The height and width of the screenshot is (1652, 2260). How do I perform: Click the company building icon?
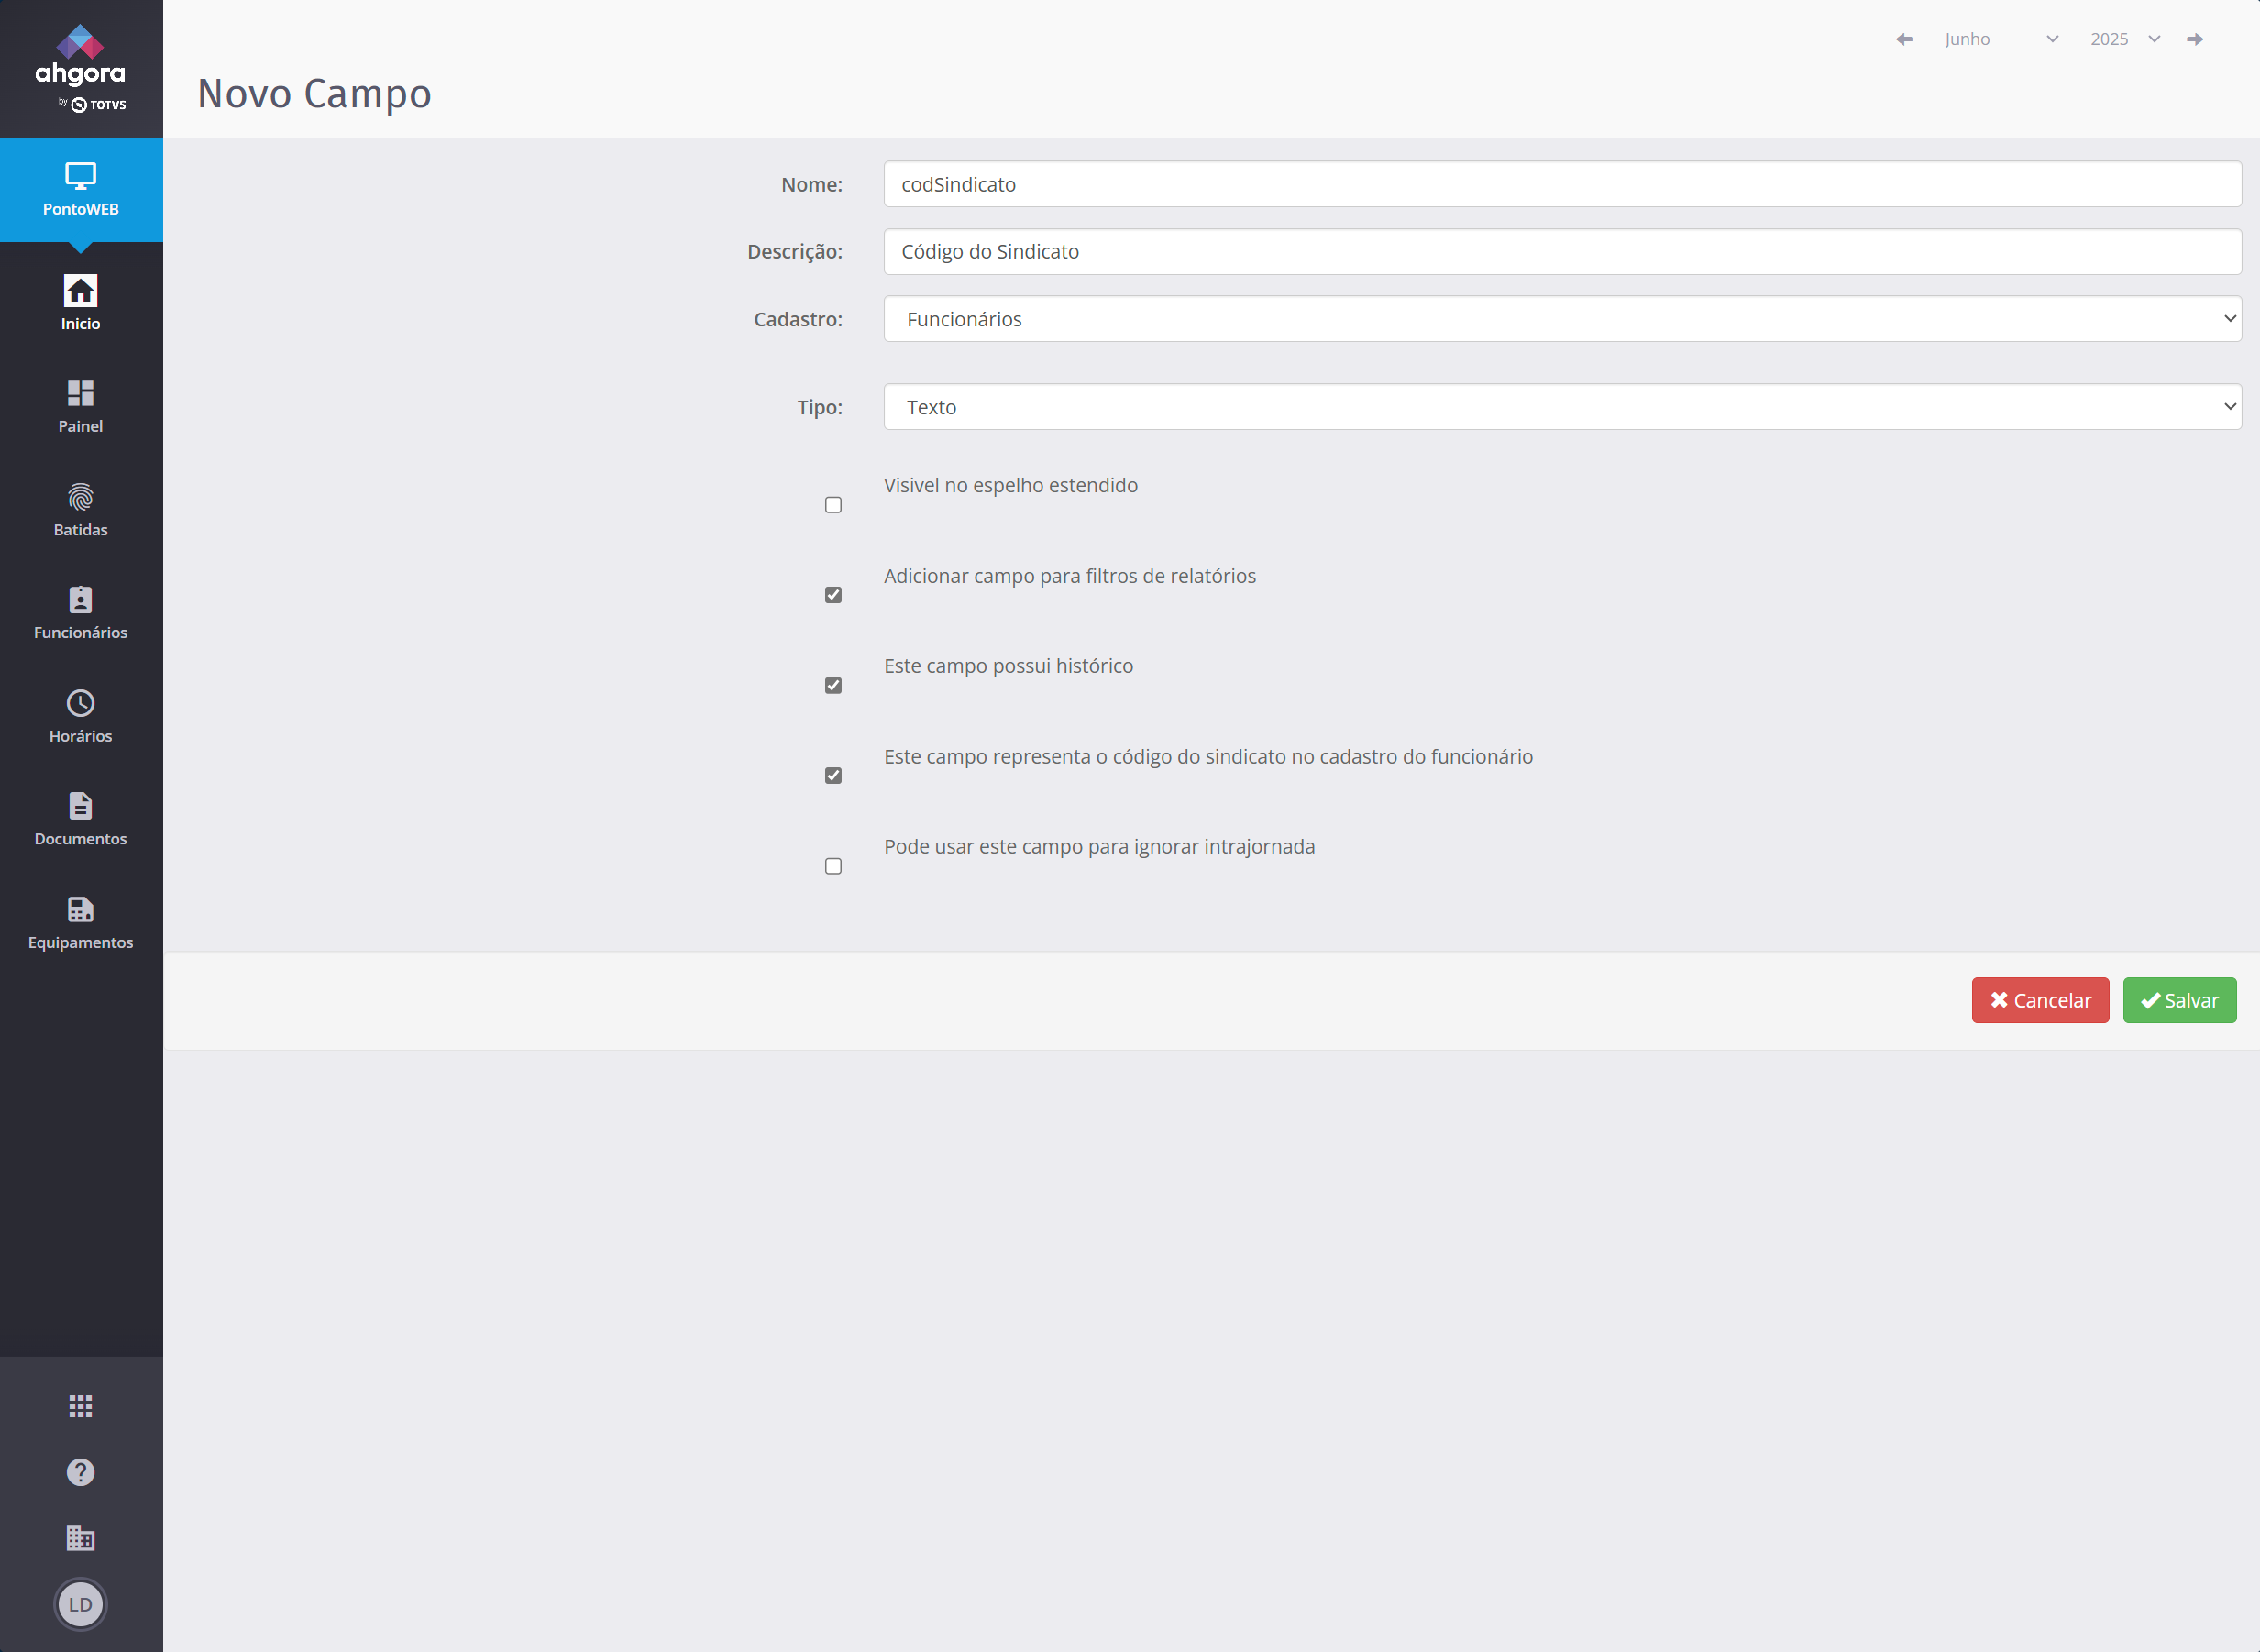tap(80, 1538)
